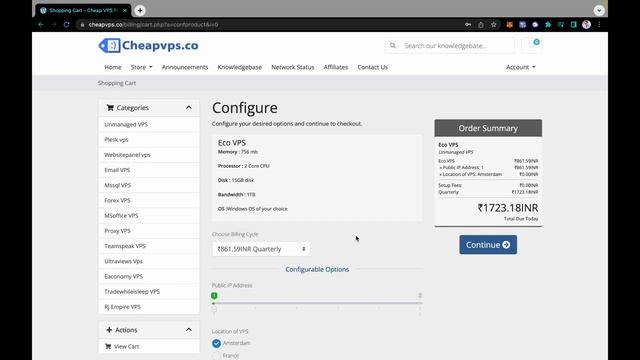
Task: Open the browser extensions puzzle icon
Action: [548, 24]
